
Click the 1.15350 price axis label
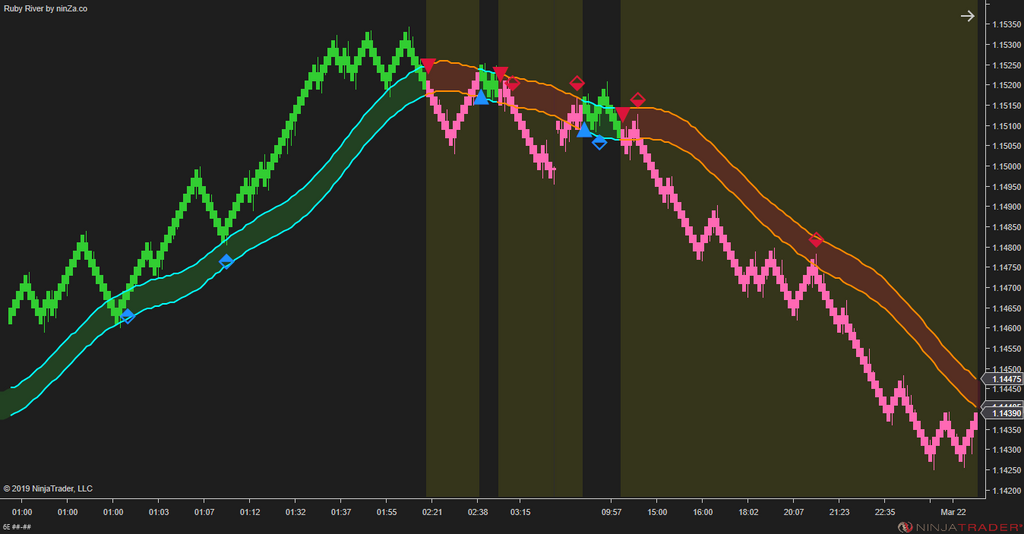click(1006, 25)
